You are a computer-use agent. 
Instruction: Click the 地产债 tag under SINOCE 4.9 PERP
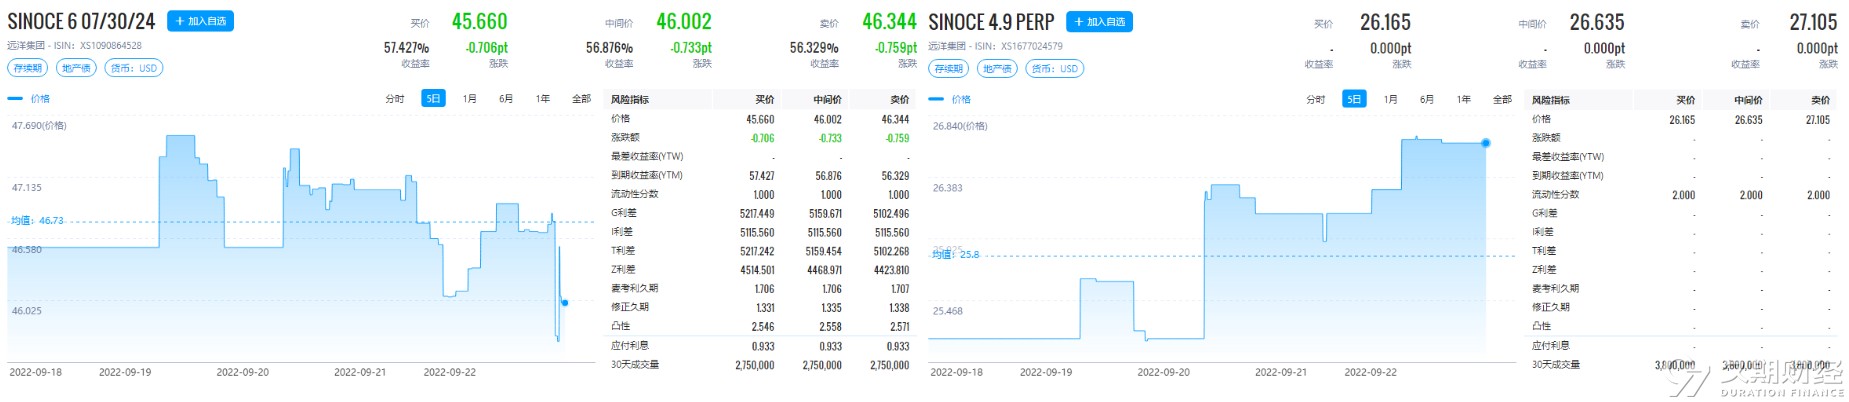click(x=997, y=69)
